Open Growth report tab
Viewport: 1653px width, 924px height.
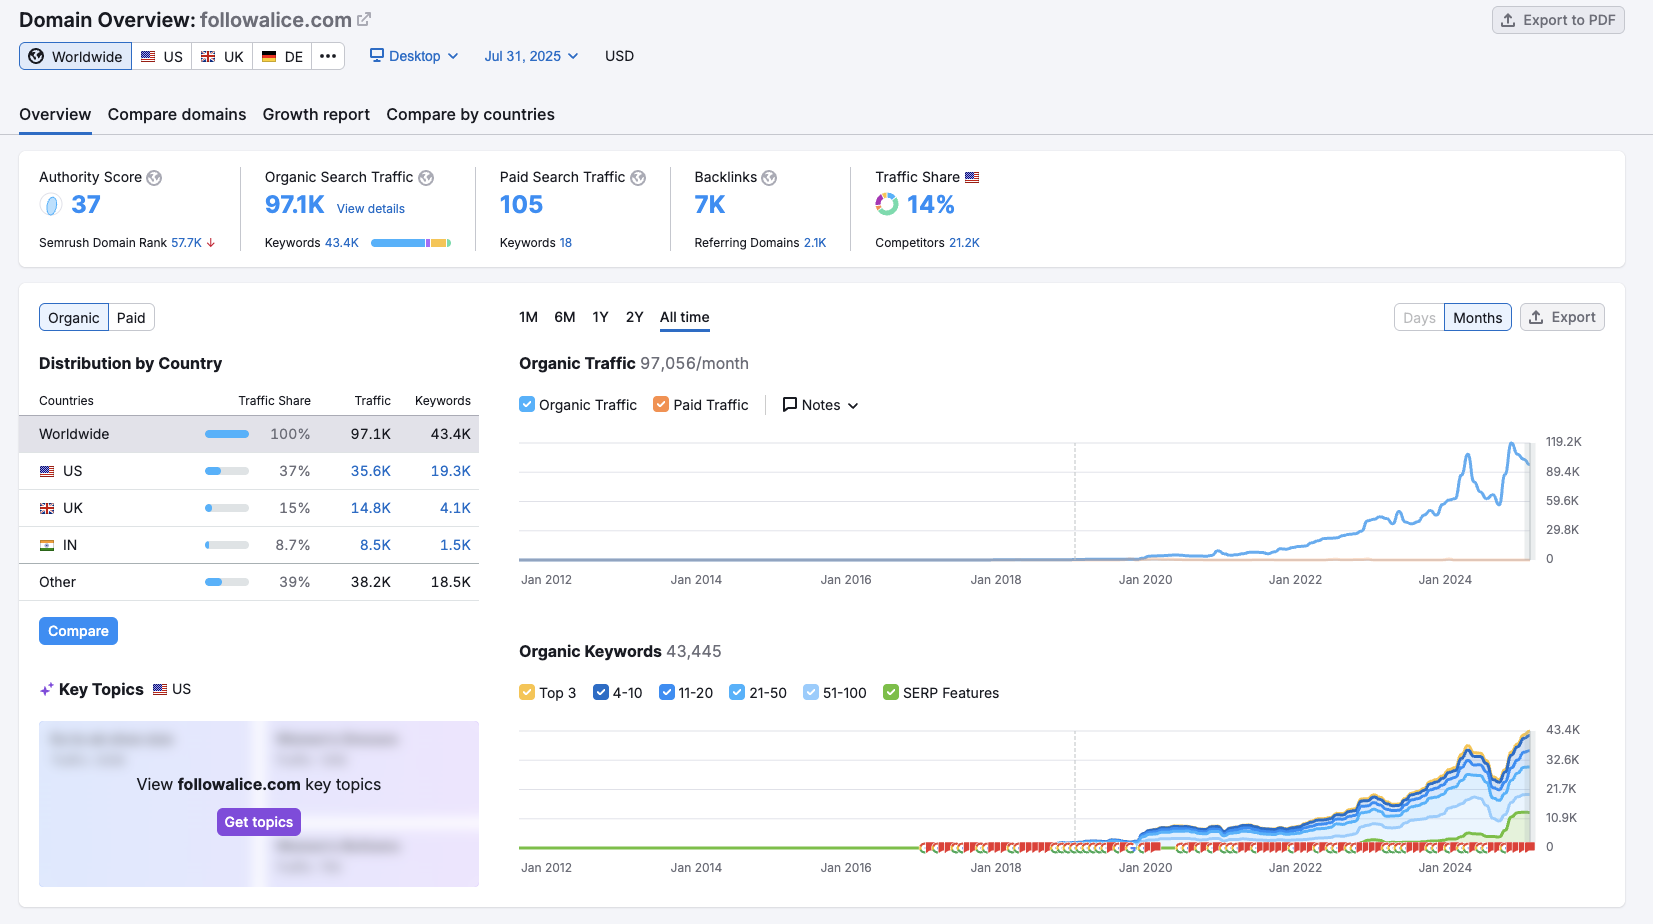[316, 114]
